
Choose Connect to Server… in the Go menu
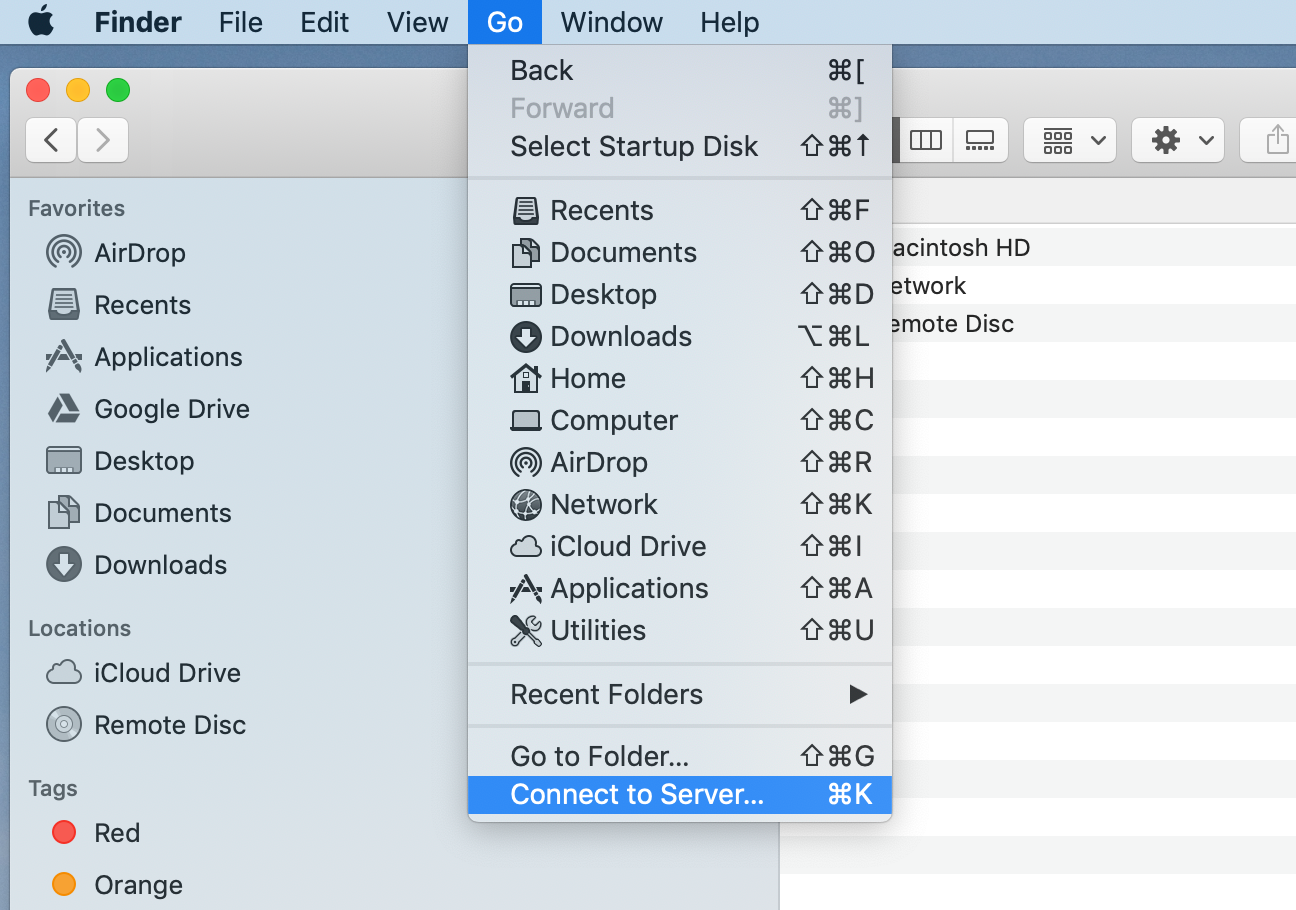point(680,794)
